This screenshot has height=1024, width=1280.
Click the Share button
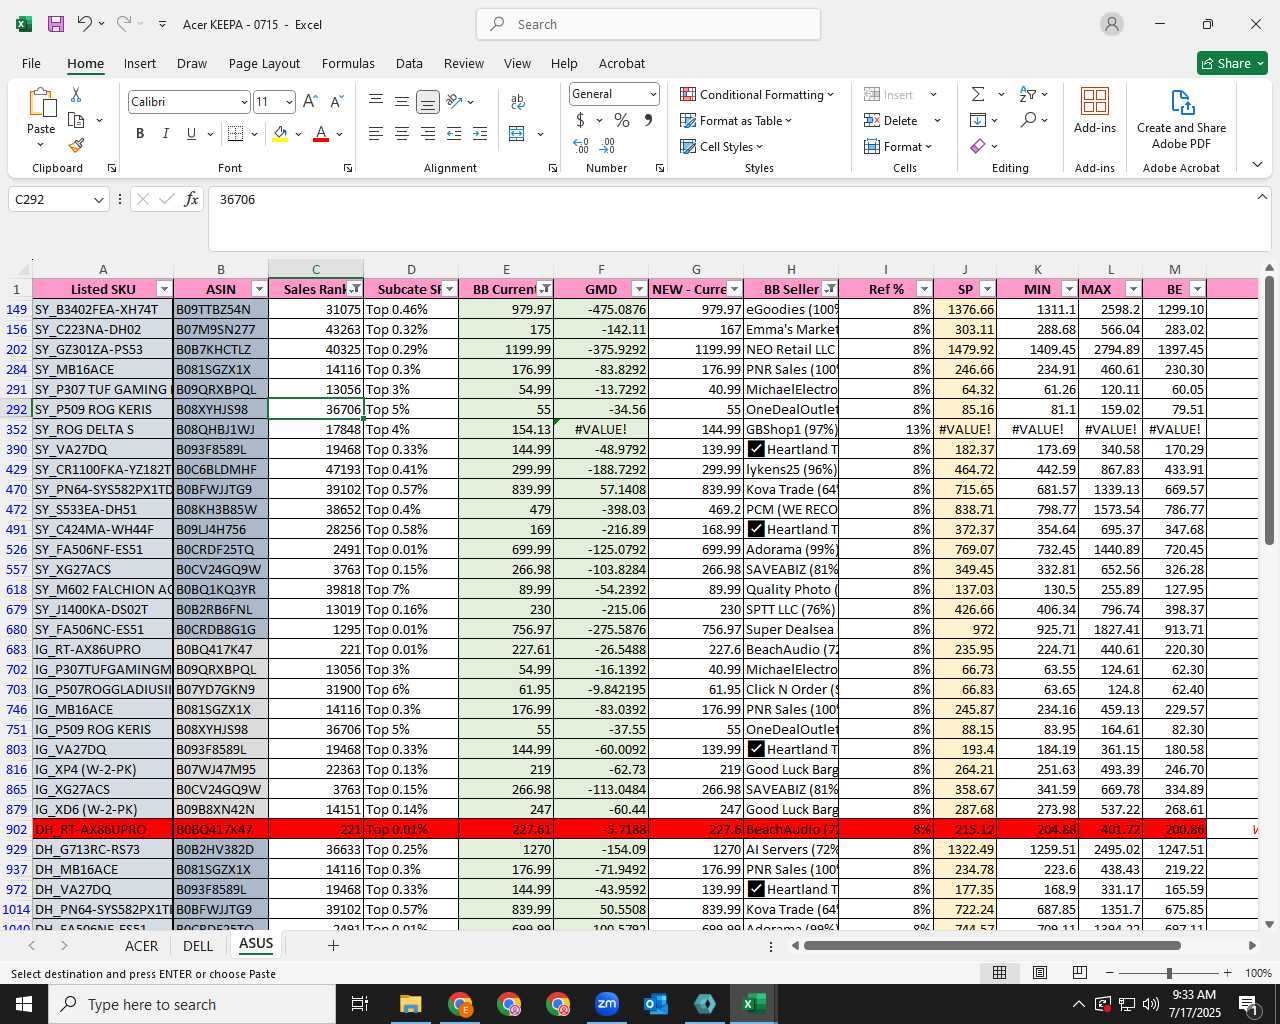(x=1232, y=63)
